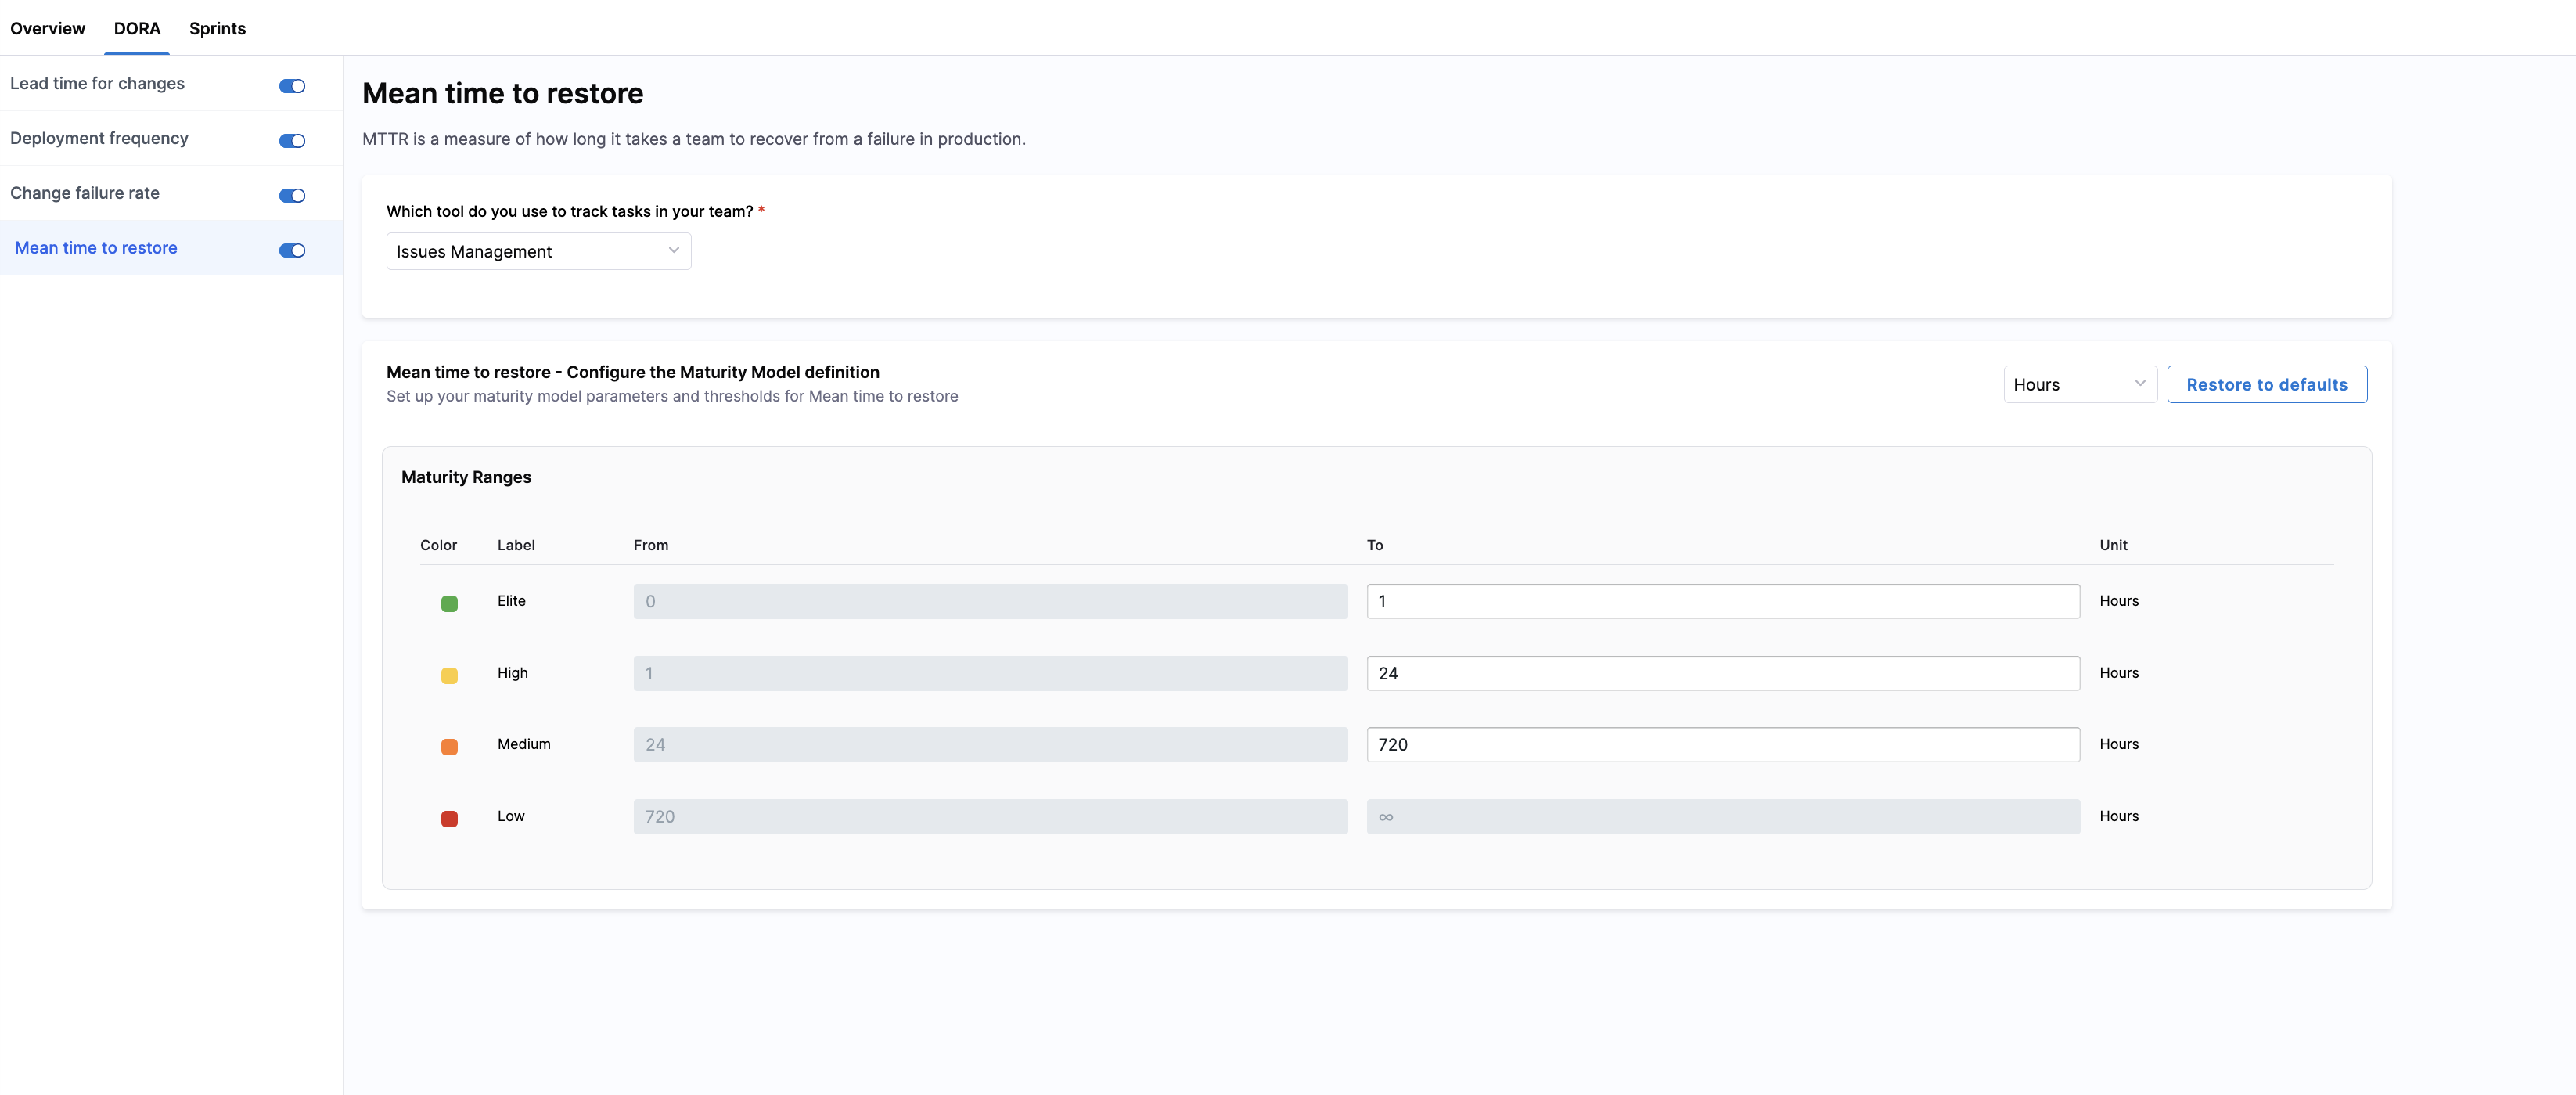This screenshot has height=1095, width=2576.
Task: Click the orange Medium color swatch
Action: (449, 747)
